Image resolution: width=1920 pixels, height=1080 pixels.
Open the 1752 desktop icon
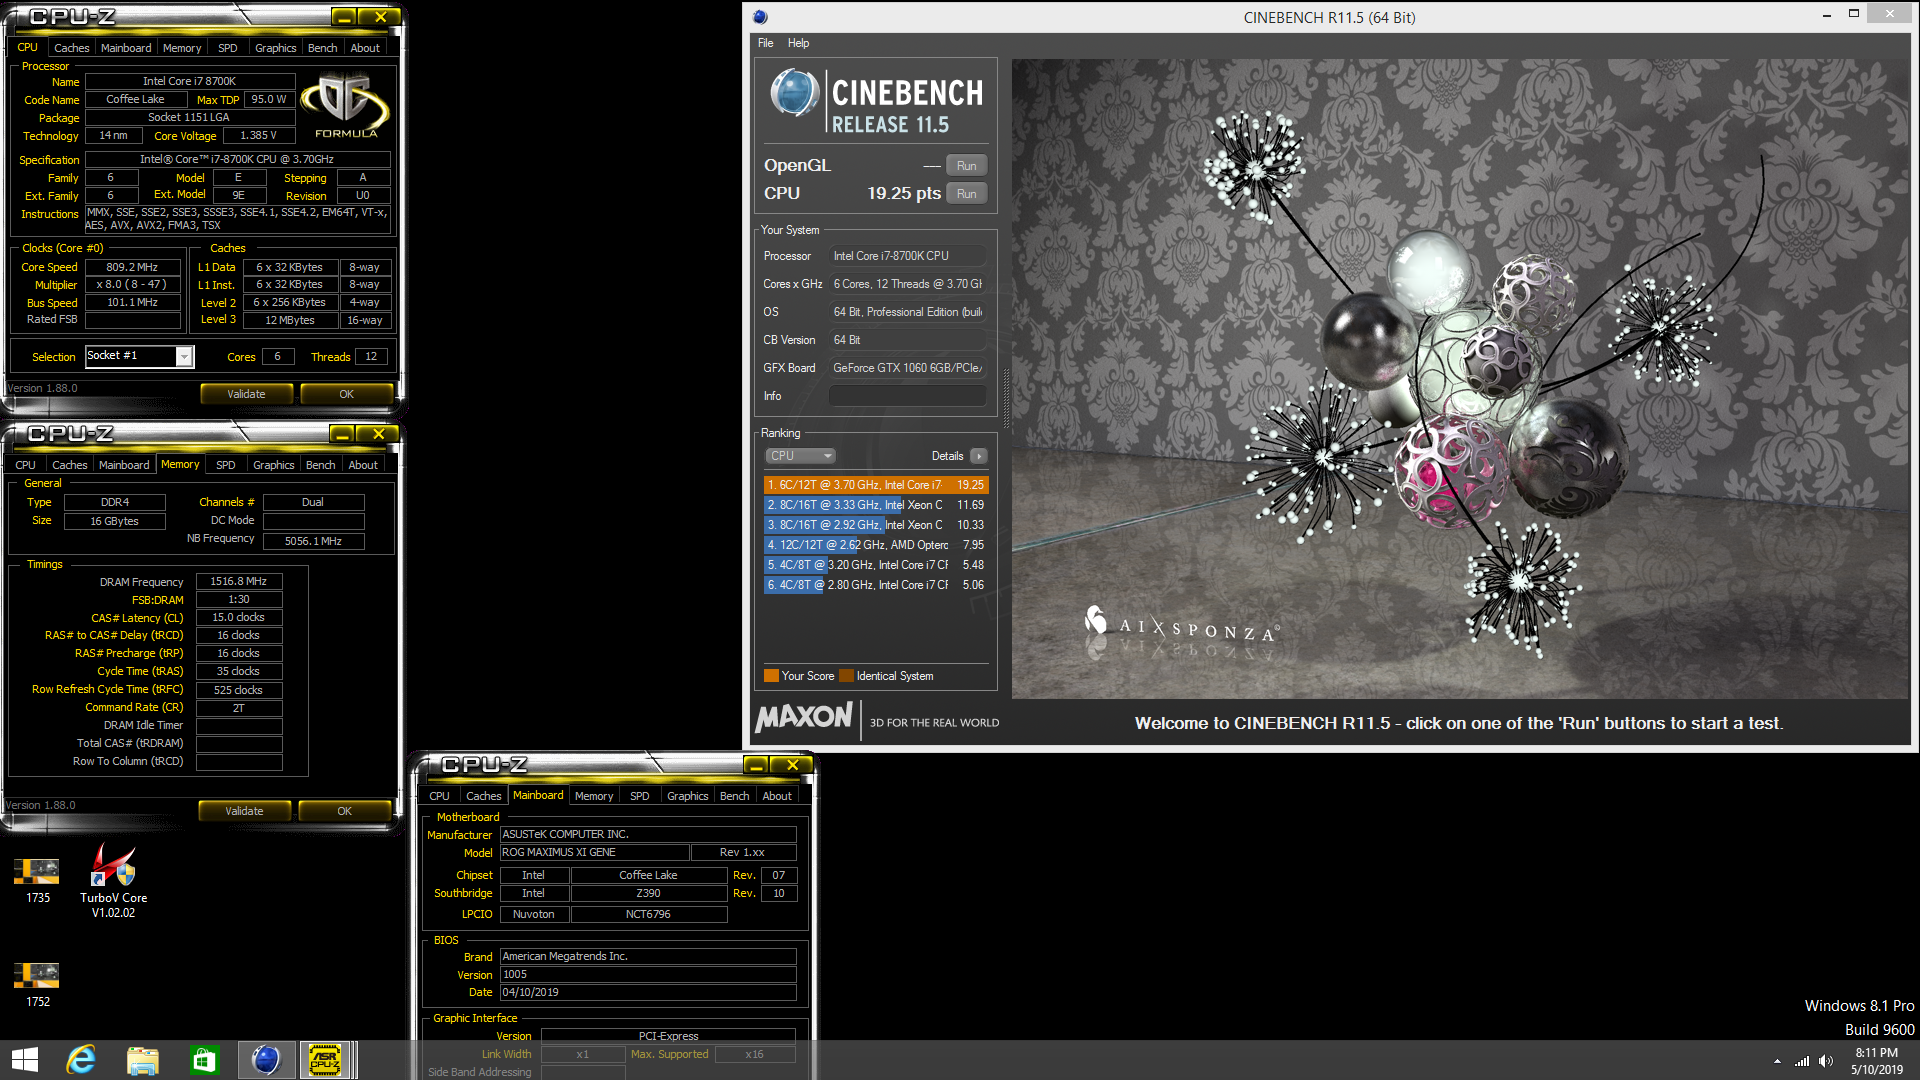(37, 985)
